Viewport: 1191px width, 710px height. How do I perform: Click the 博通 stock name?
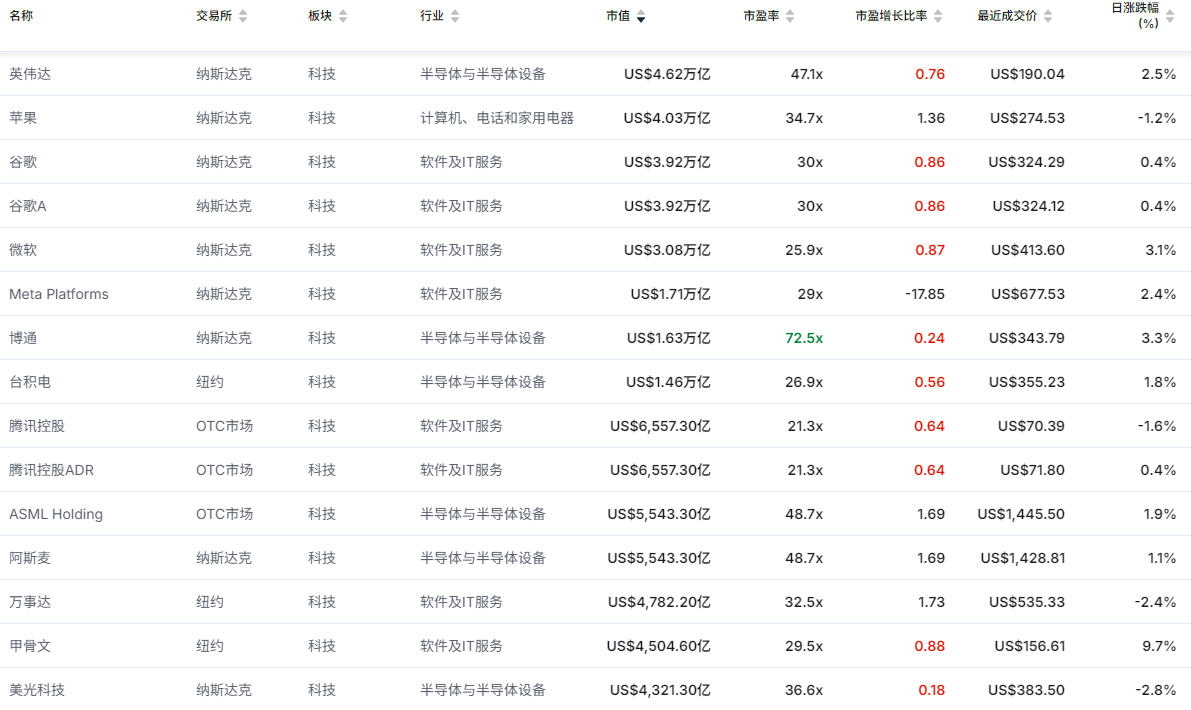point(23,338)
